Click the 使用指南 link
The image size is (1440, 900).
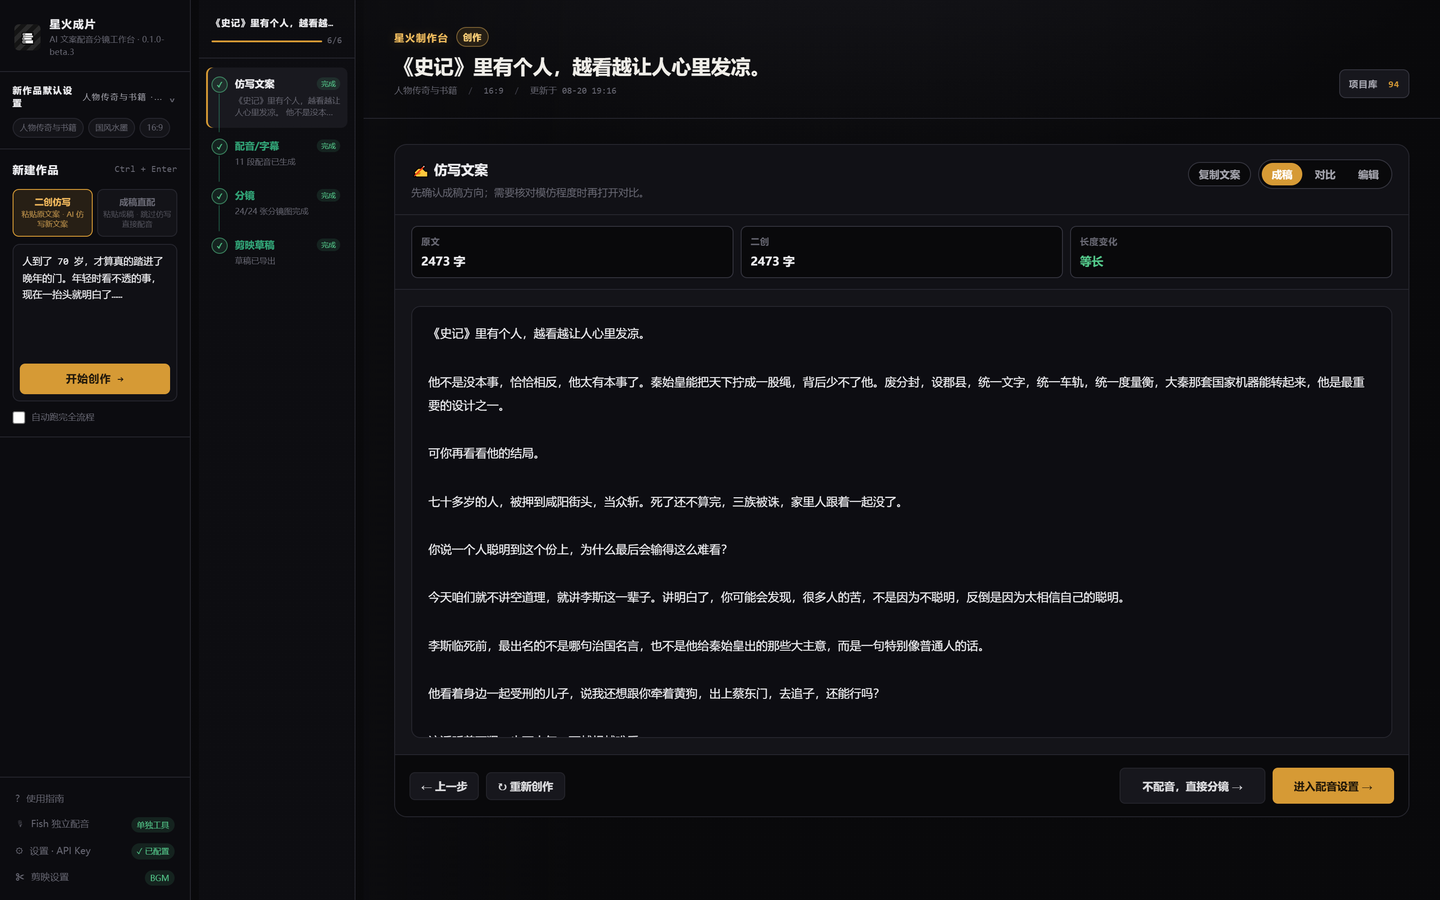click(x=45, y=798)
